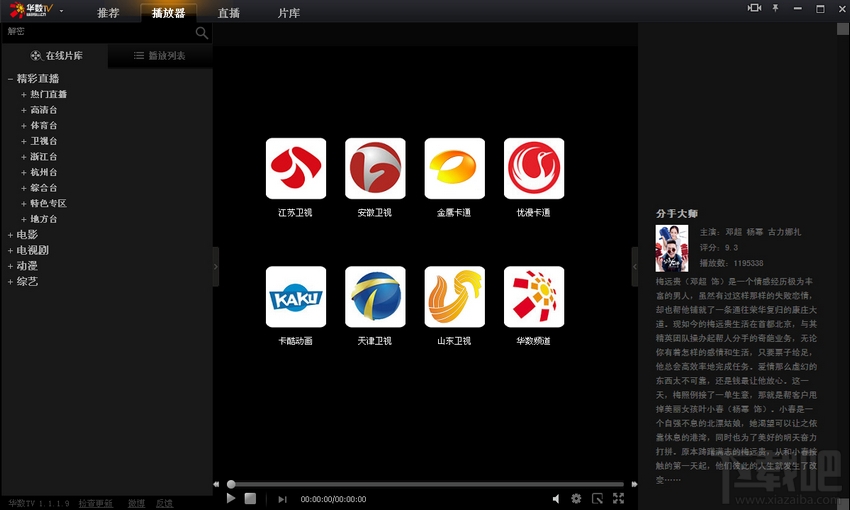Image resolution: width=850 pixels, height=510 pixels.
Task: Click the 华数TV logo
Action: point(31,10)
